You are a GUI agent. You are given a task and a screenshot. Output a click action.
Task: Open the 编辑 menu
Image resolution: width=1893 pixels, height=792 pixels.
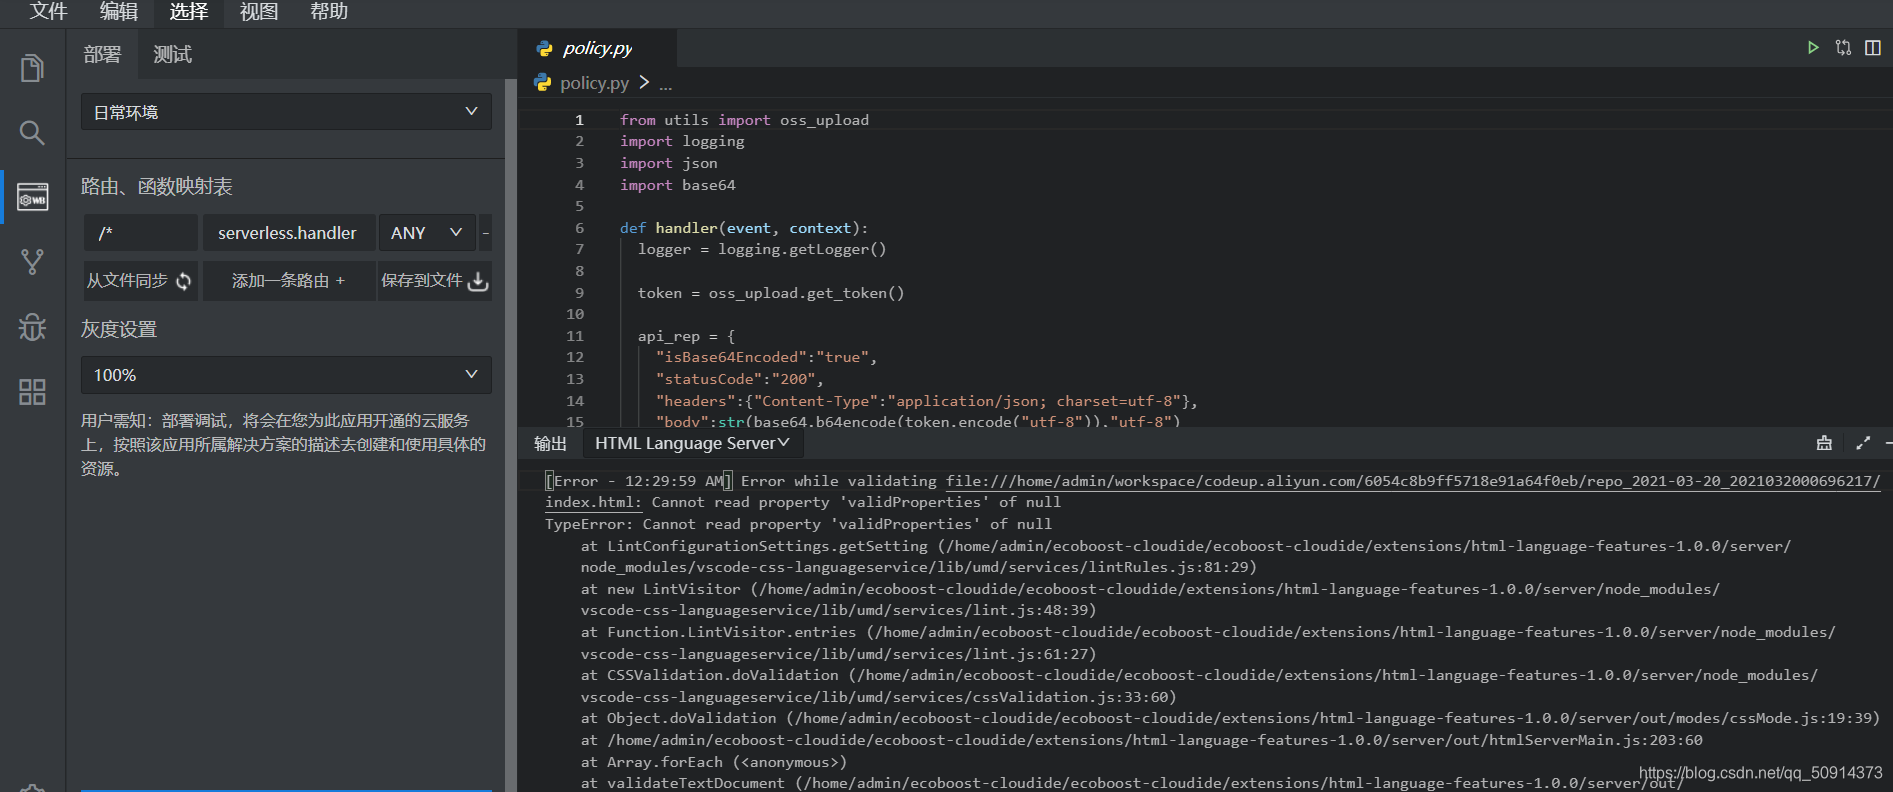coord(118,12)
